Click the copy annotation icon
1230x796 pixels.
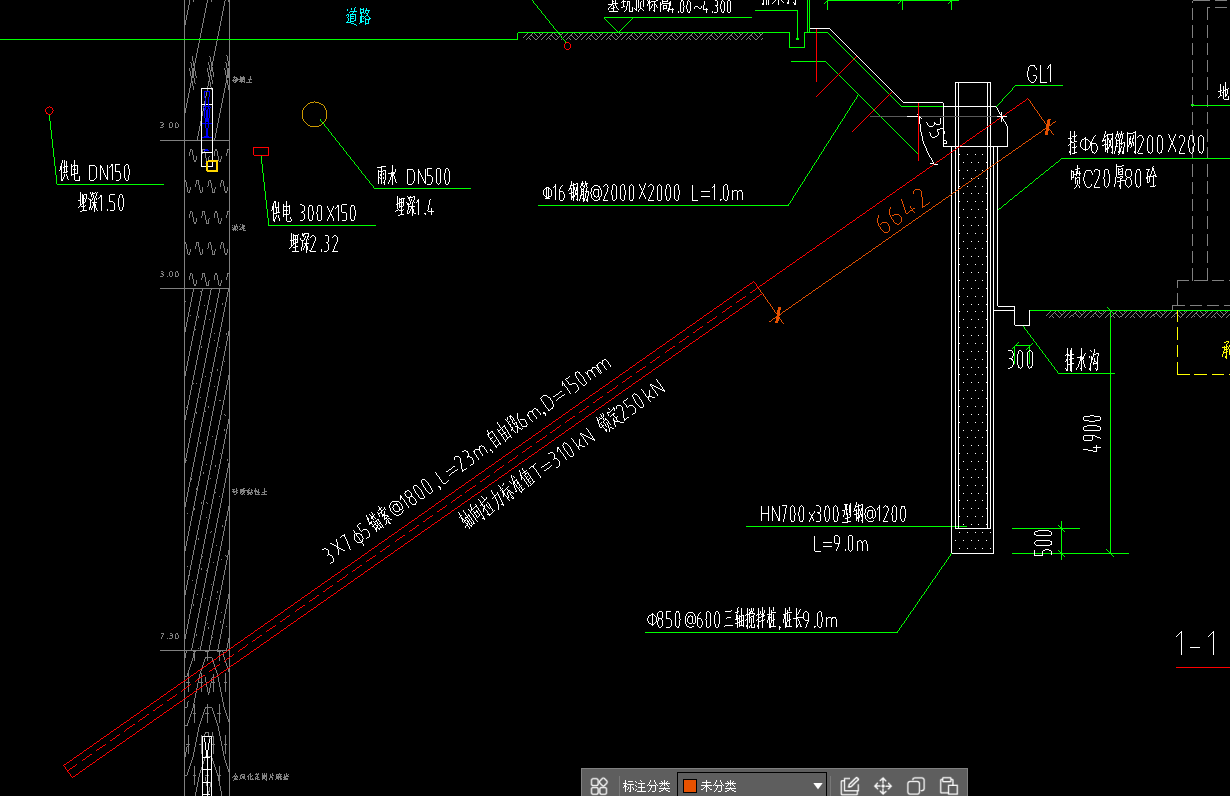pos(916,786)
